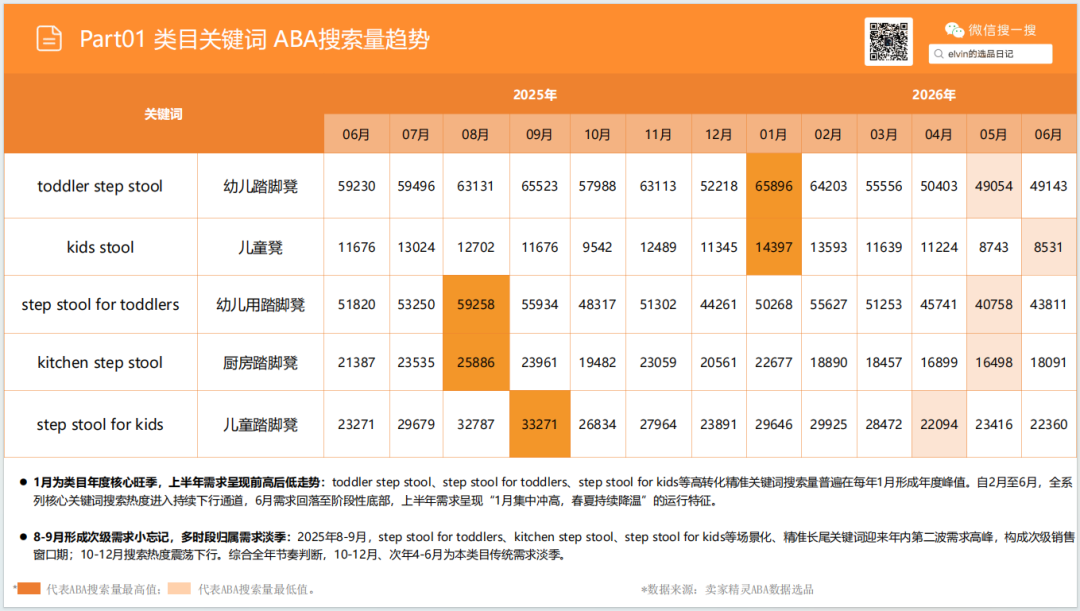Click highlighted peak cell 14397

pos(773,247)
